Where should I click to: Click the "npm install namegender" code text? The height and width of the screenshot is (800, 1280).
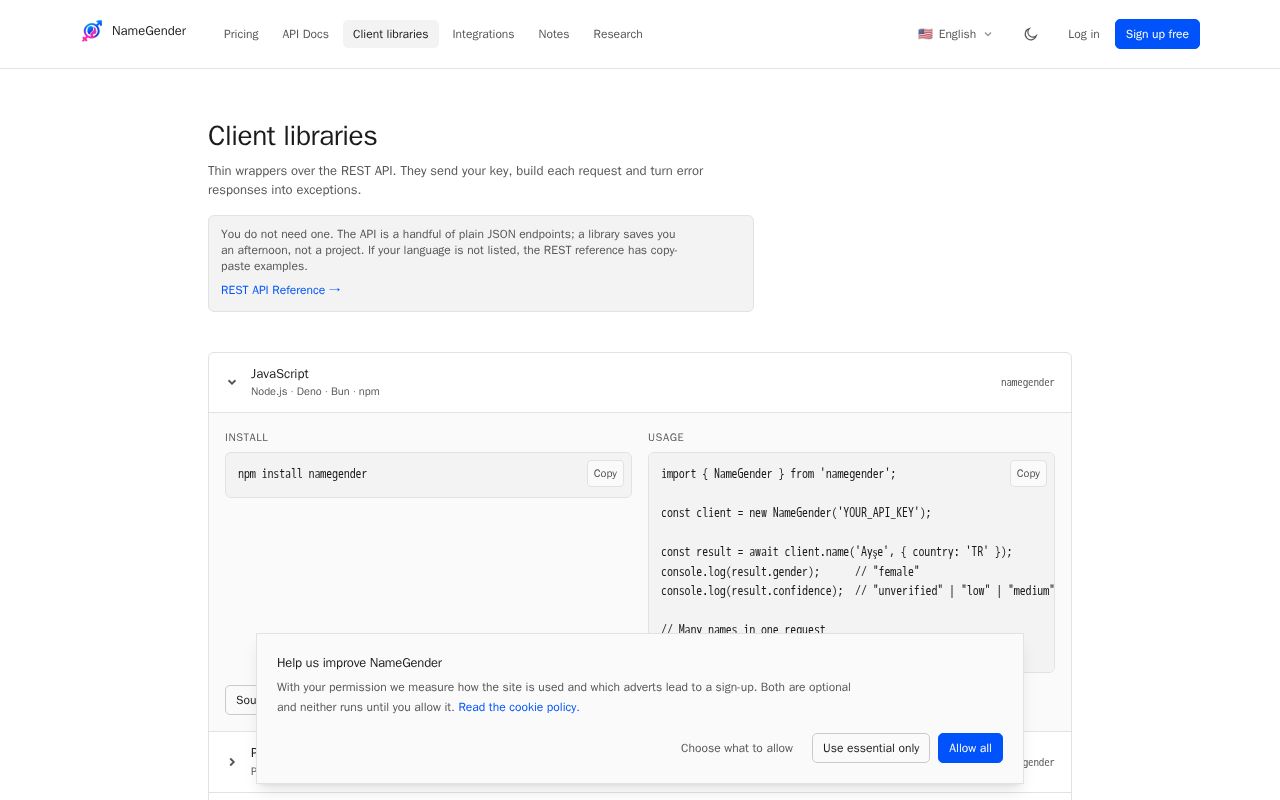[x=302, y=474]
